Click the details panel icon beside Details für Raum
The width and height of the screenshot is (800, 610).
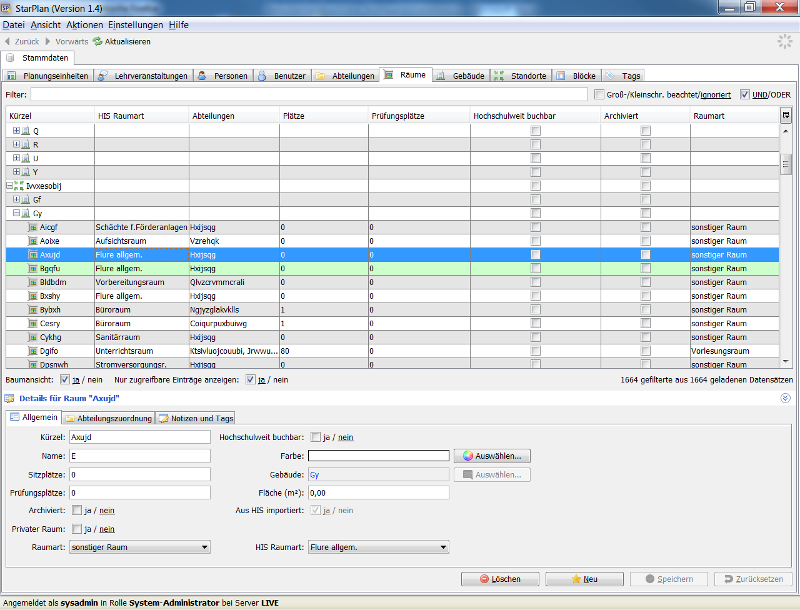pos(9,398)
